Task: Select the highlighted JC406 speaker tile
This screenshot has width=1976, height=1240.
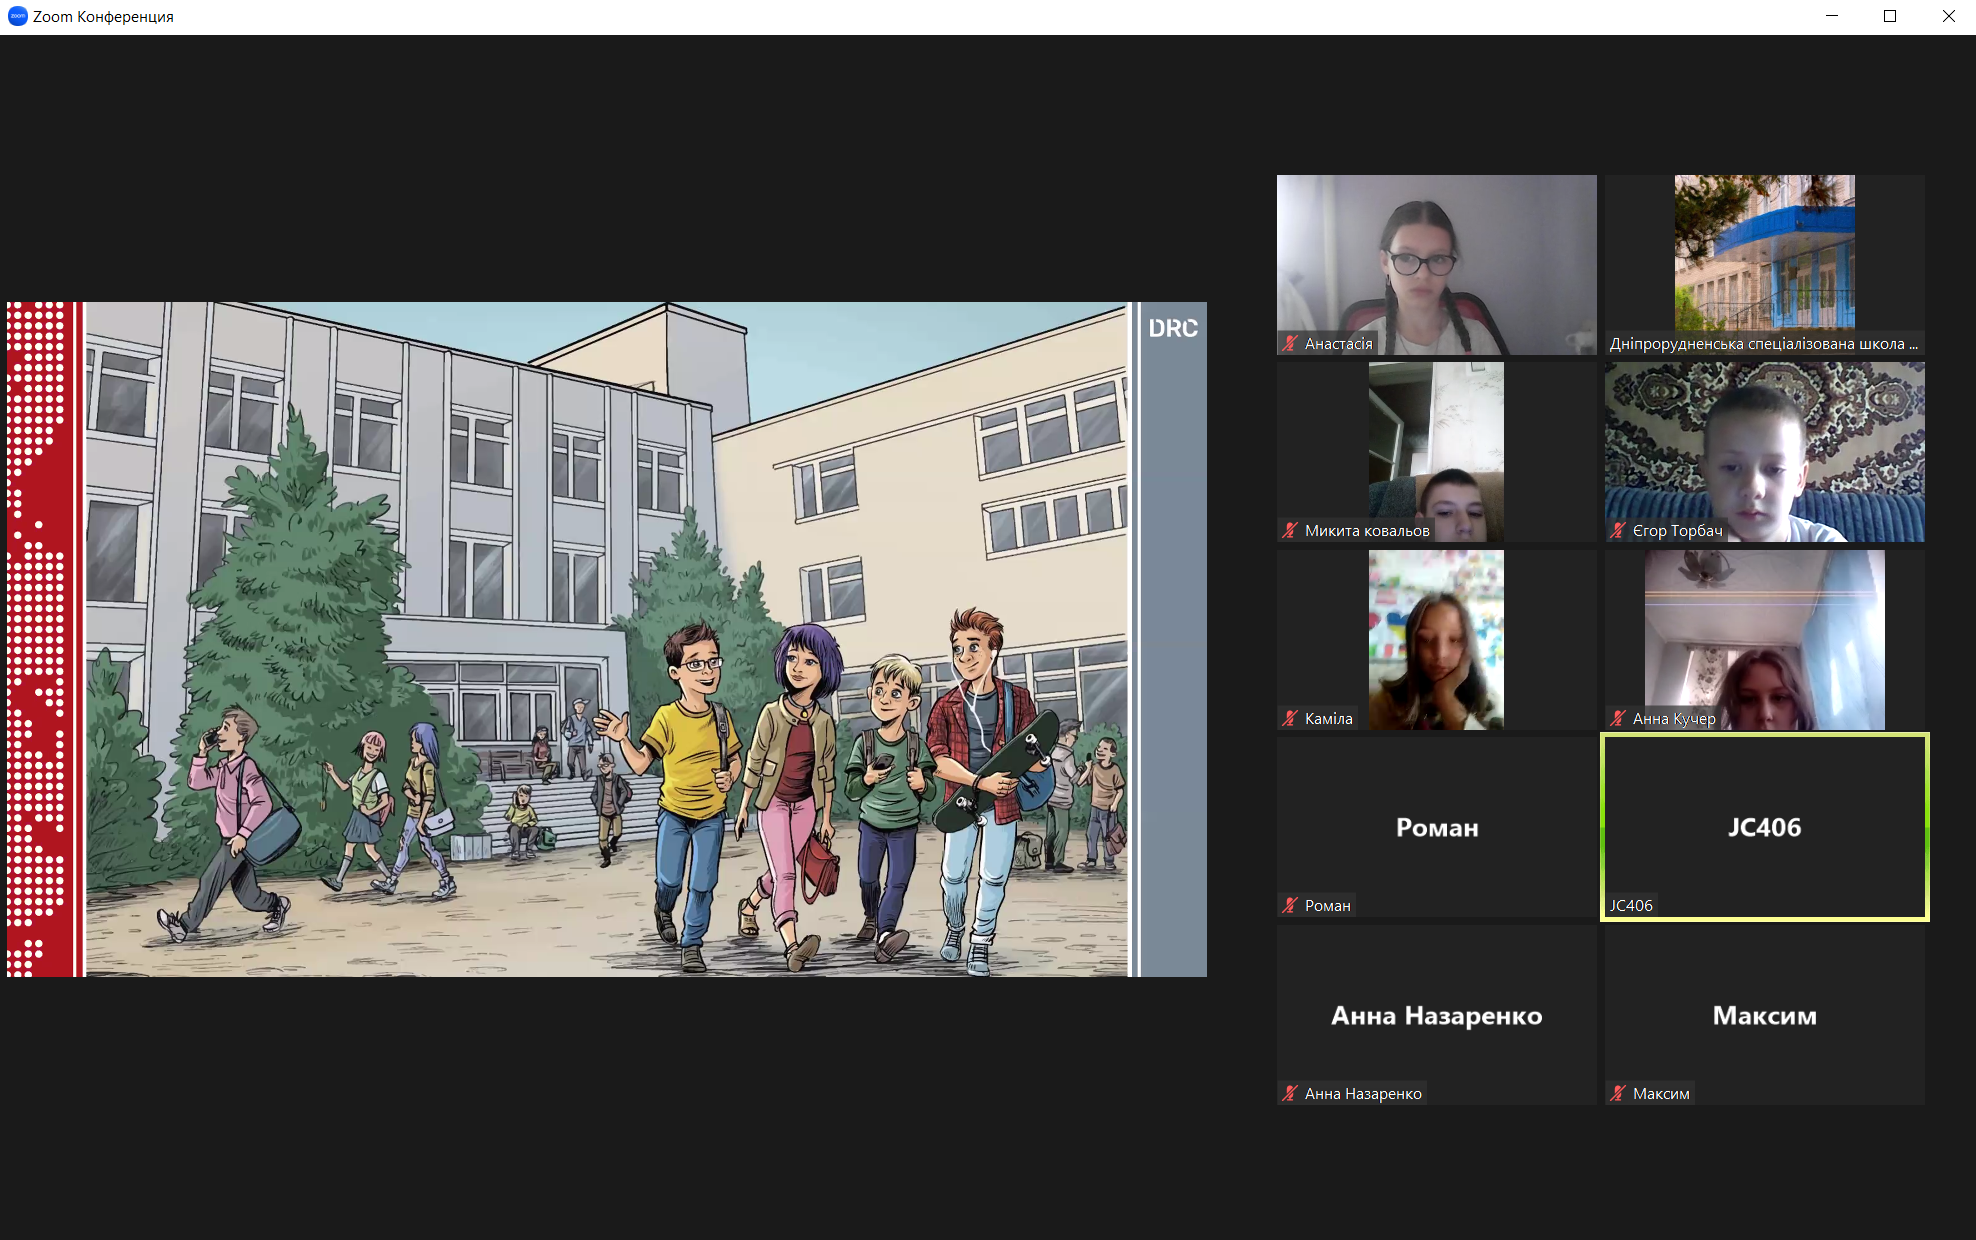Action: [1764, 827]
